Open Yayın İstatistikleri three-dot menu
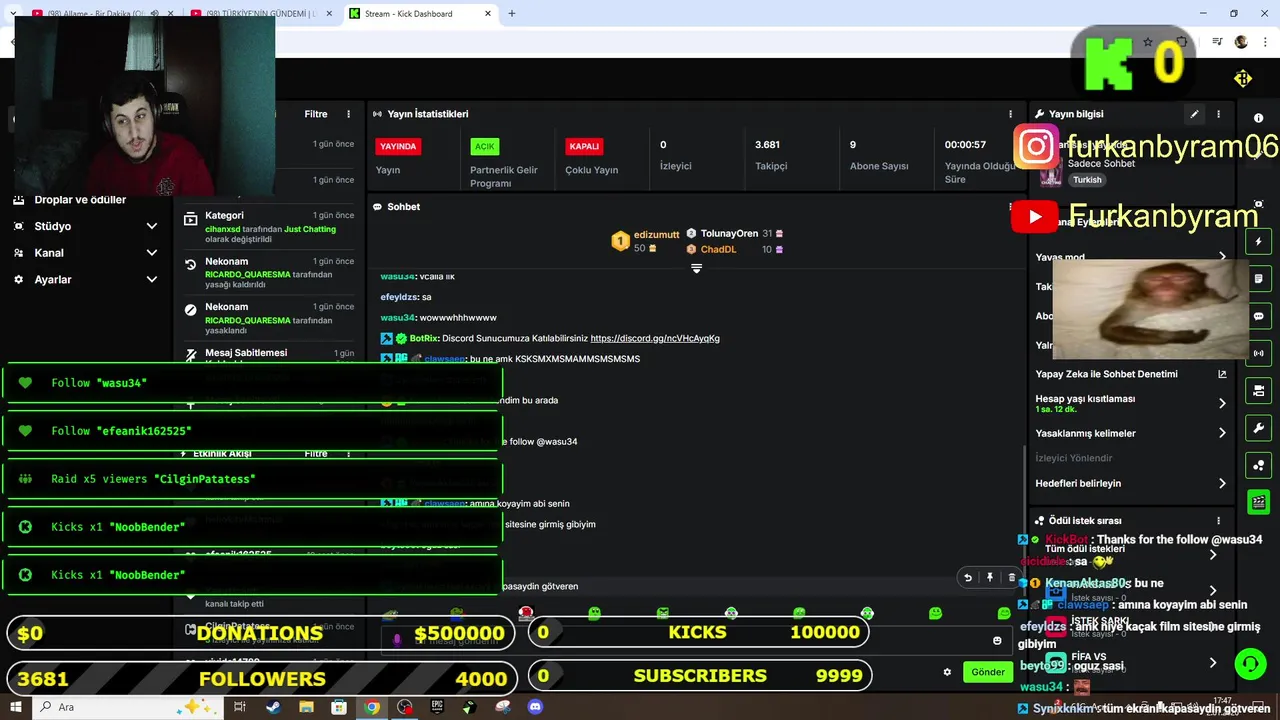 pos(1011,114)
